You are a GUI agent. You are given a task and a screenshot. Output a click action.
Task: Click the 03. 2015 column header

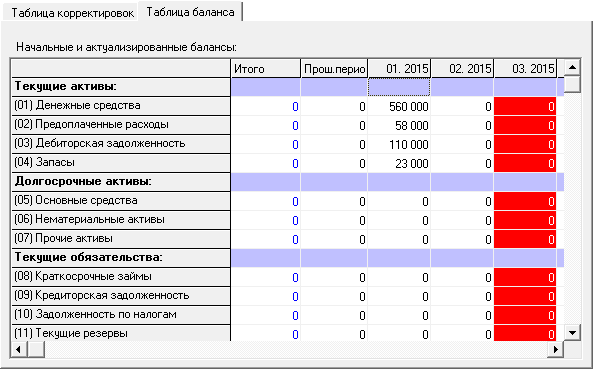(x=525, y=69)
